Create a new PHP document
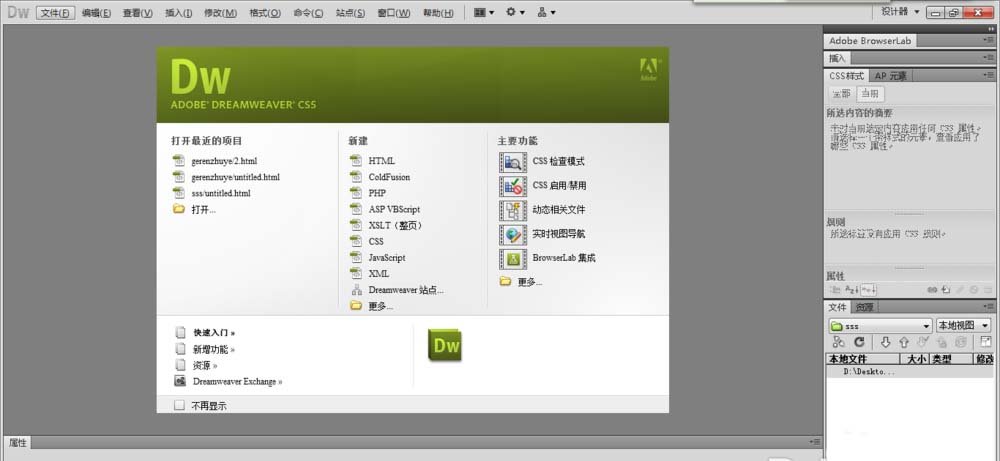This screenshot has width=1000, height=461. click(x=377, y=193)
